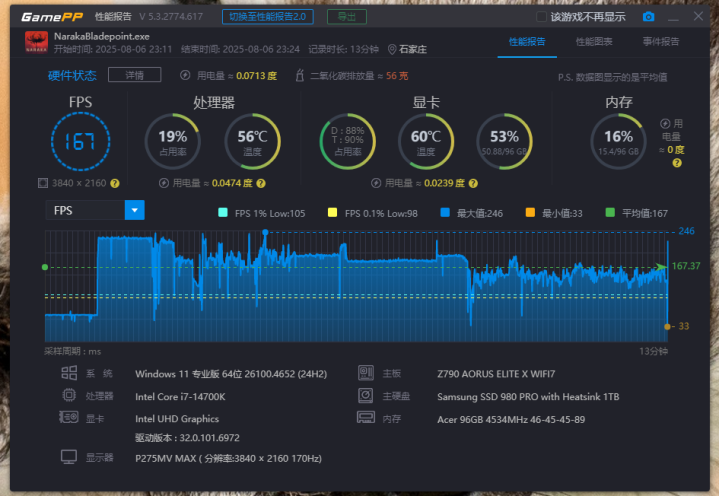Click the processor chip icon in info list

(69, 395)
